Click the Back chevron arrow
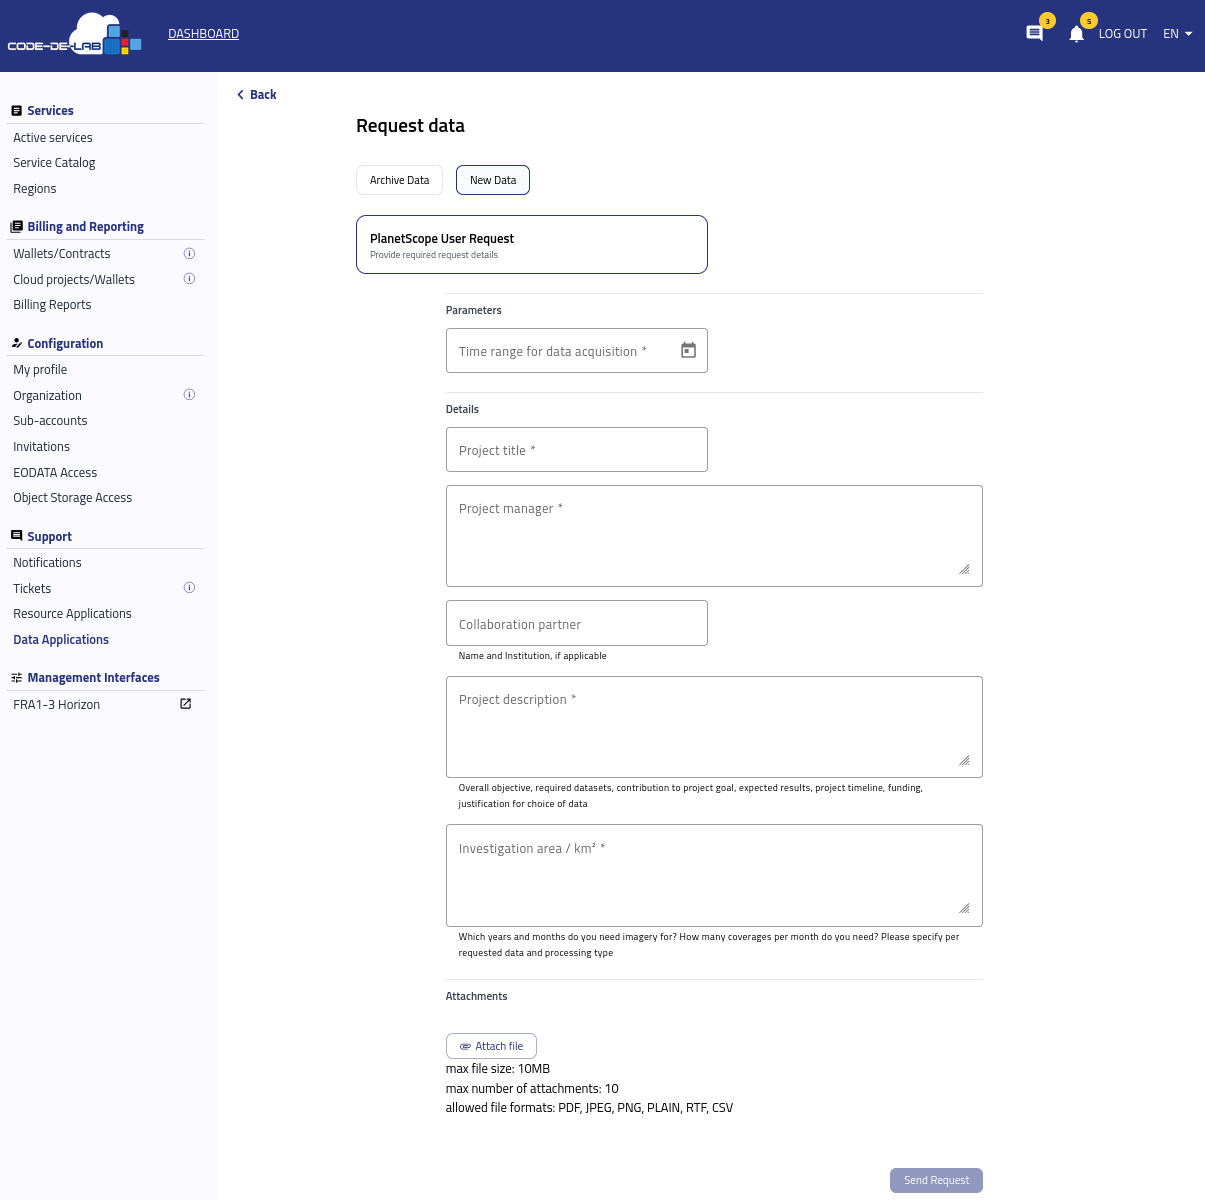The image size is (1205, 1200). pos(240,95)
